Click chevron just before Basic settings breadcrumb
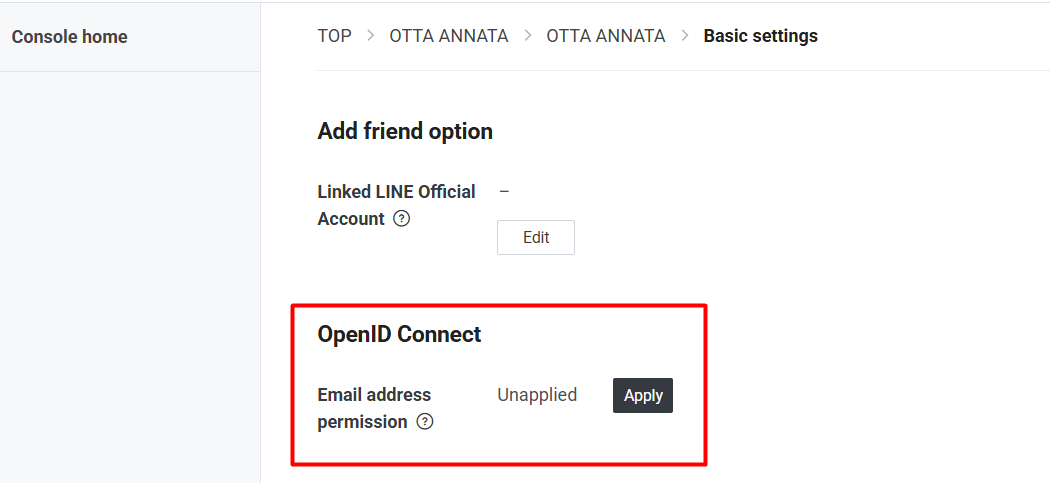Viewport: 1050px width, 483px height. coord(685,36)
